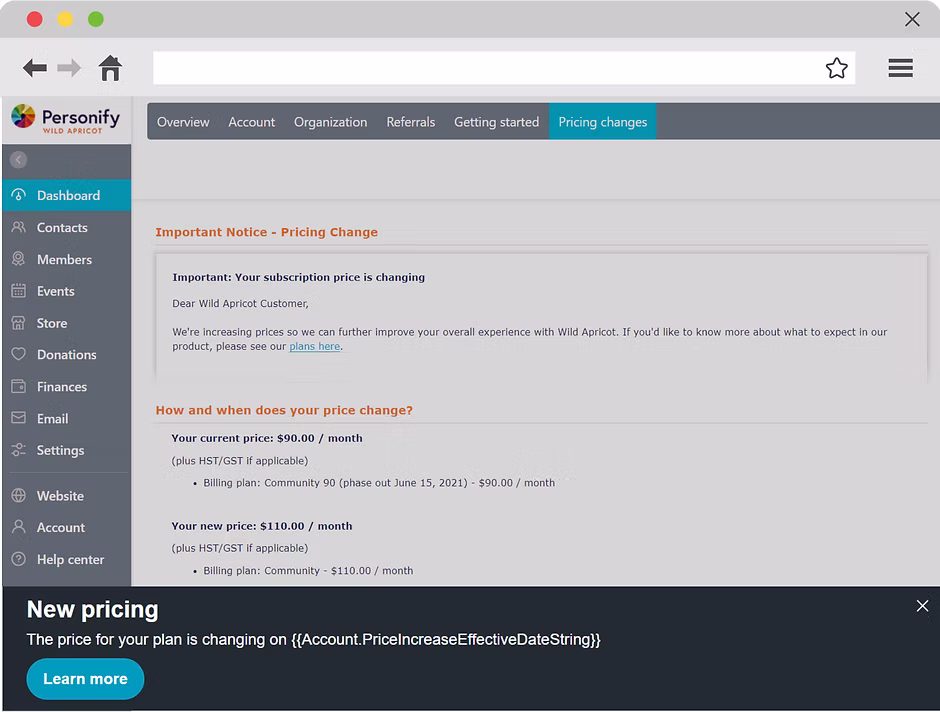Click 'Billing plan: Community 90' bullet

coord(379,483)
